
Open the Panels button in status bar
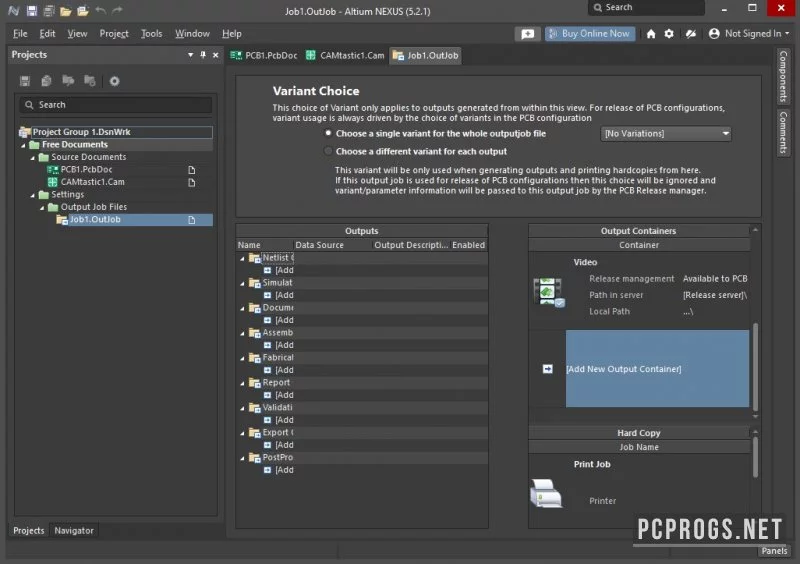(774, 551)
